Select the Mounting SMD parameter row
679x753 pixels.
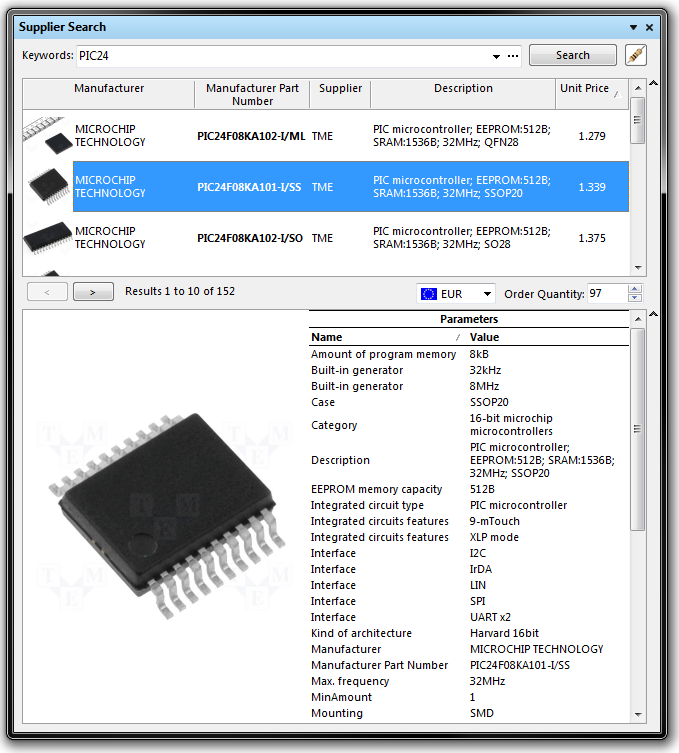(x=469, y=713)
